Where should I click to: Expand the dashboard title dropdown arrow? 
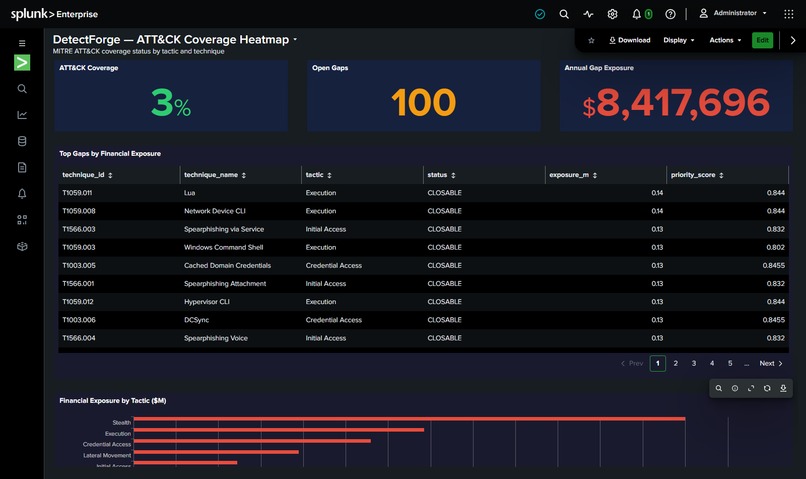[x=295, y=40]
